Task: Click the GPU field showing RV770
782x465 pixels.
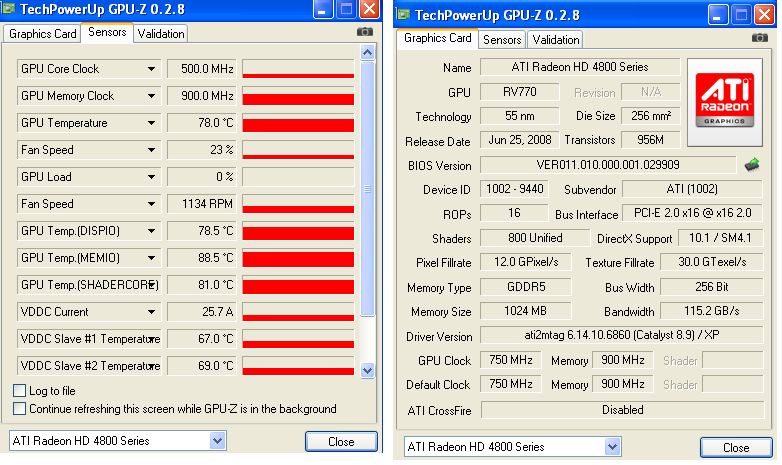Action: [x=520, y=92]
